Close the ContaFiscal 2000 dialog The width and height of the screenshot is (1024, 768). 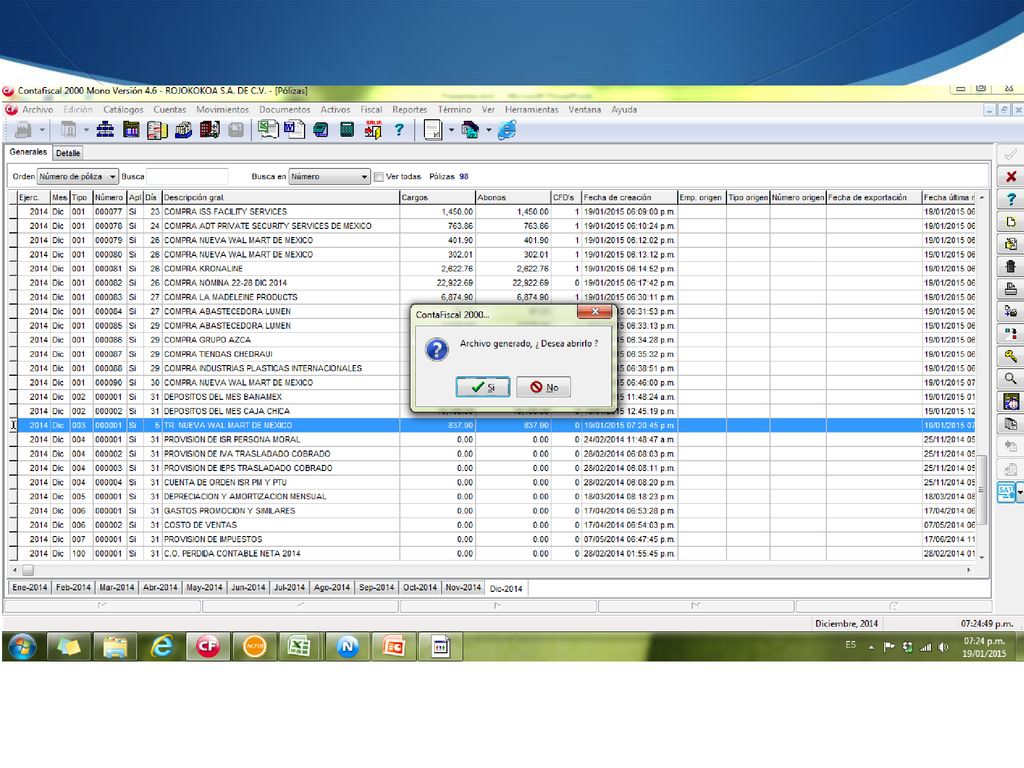pos(594,312)
